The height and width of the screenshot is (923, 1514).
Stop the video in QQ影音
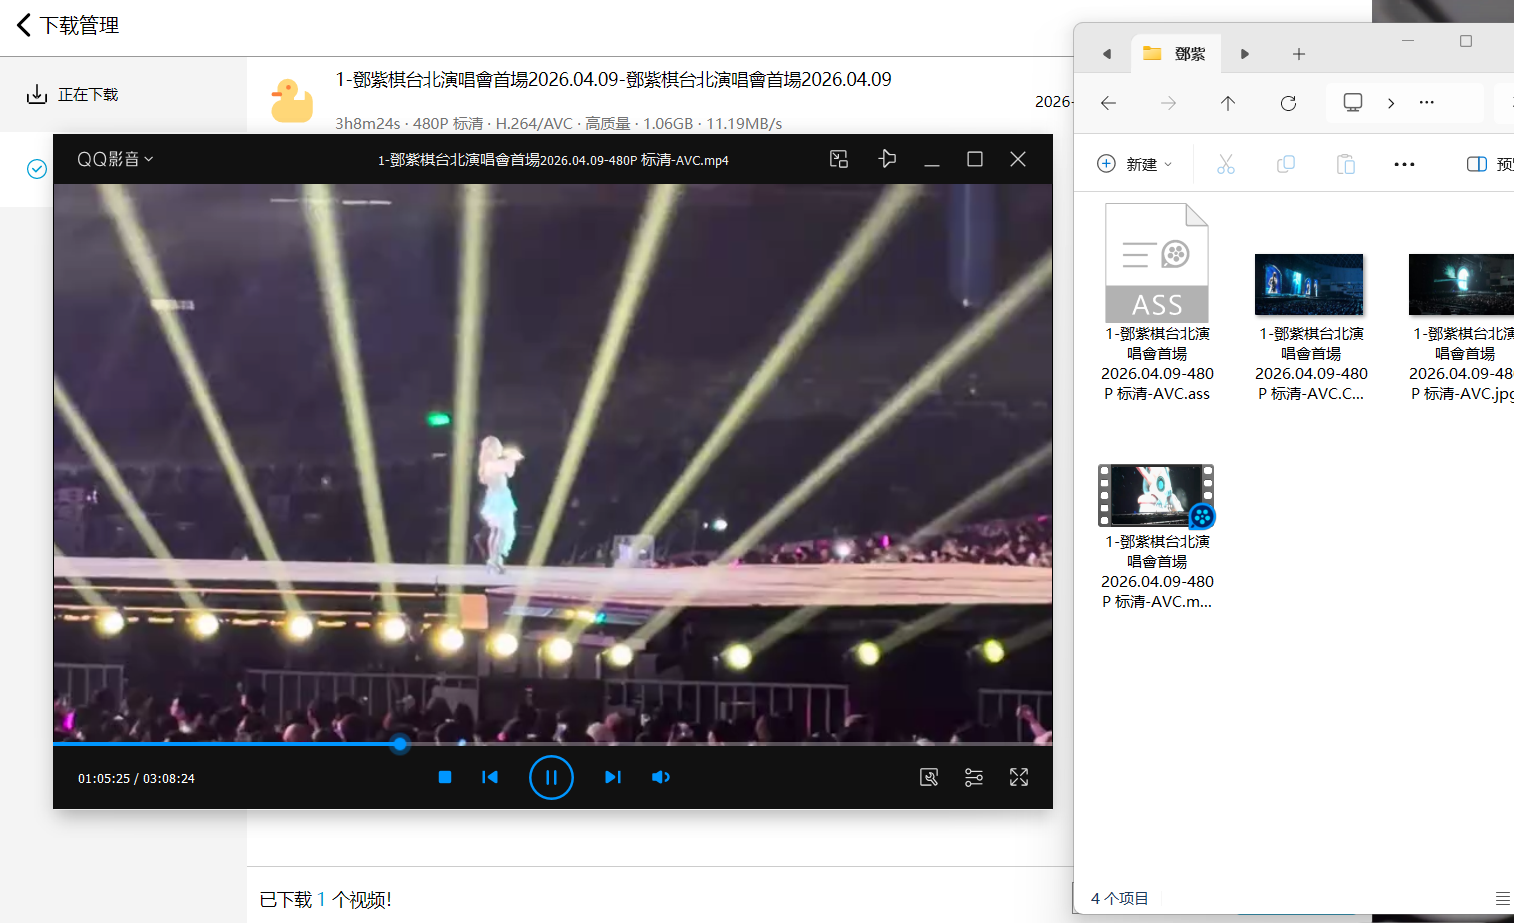445,777
